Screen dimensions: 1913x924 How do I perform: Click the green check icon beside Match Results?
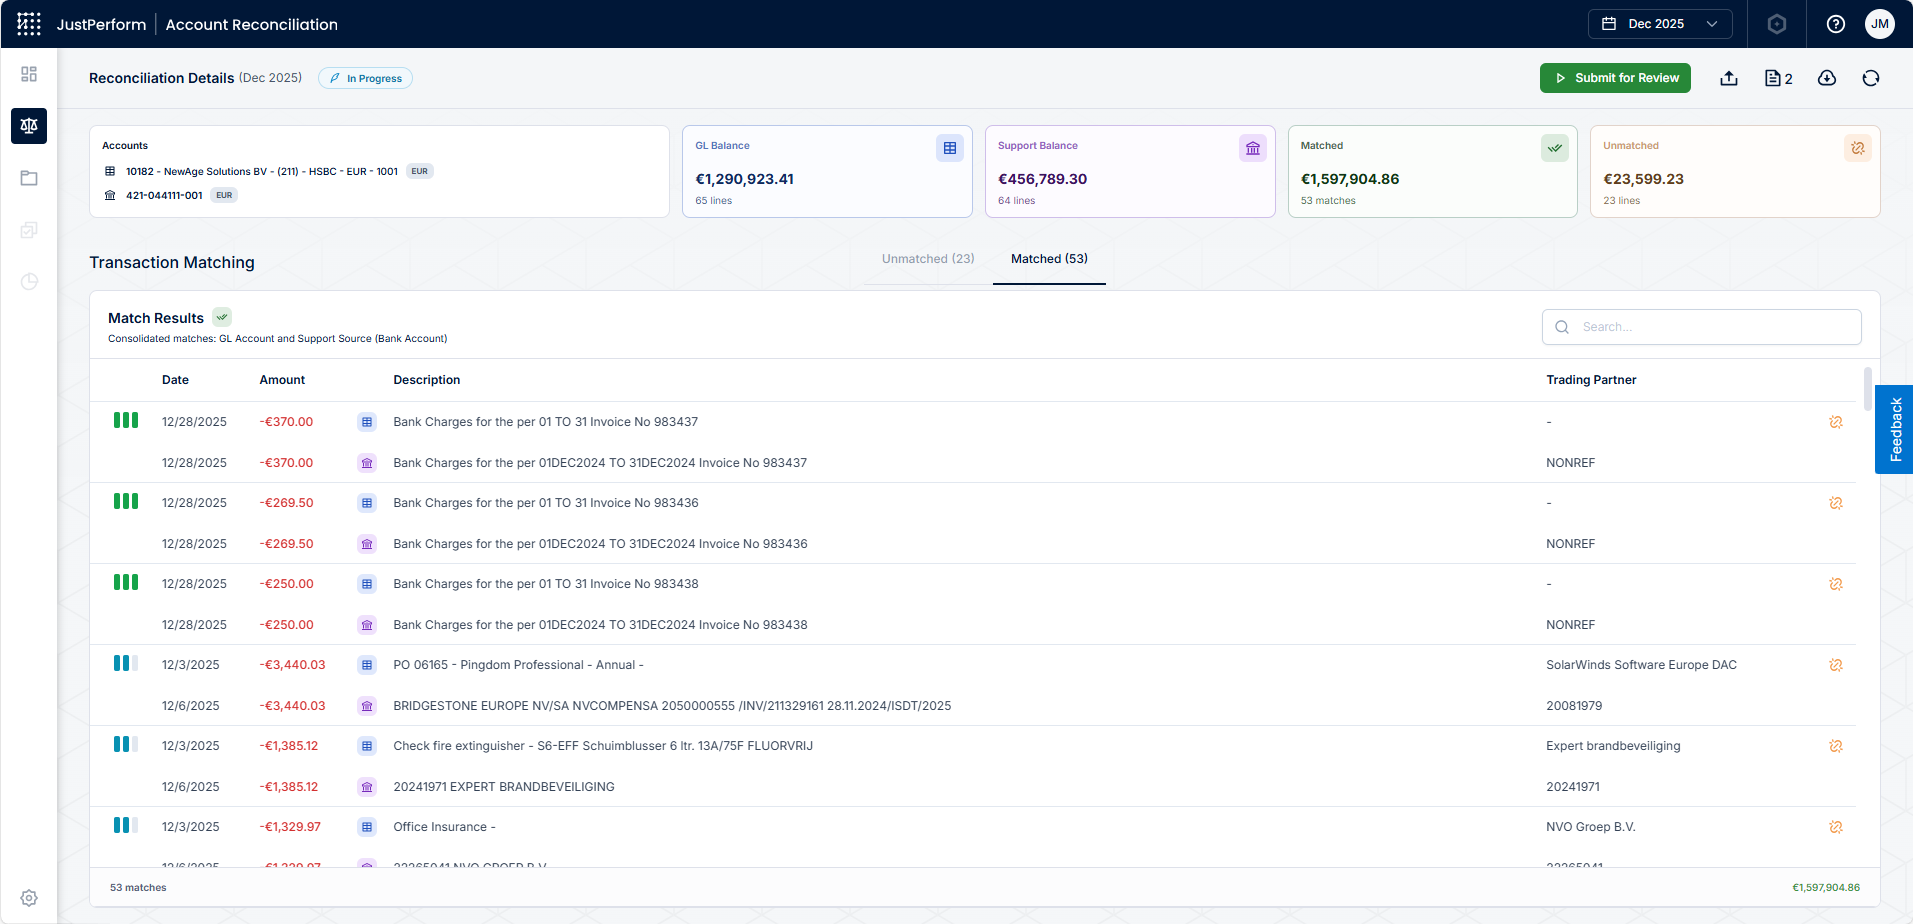pyautogui.click(x=222, y=317)
